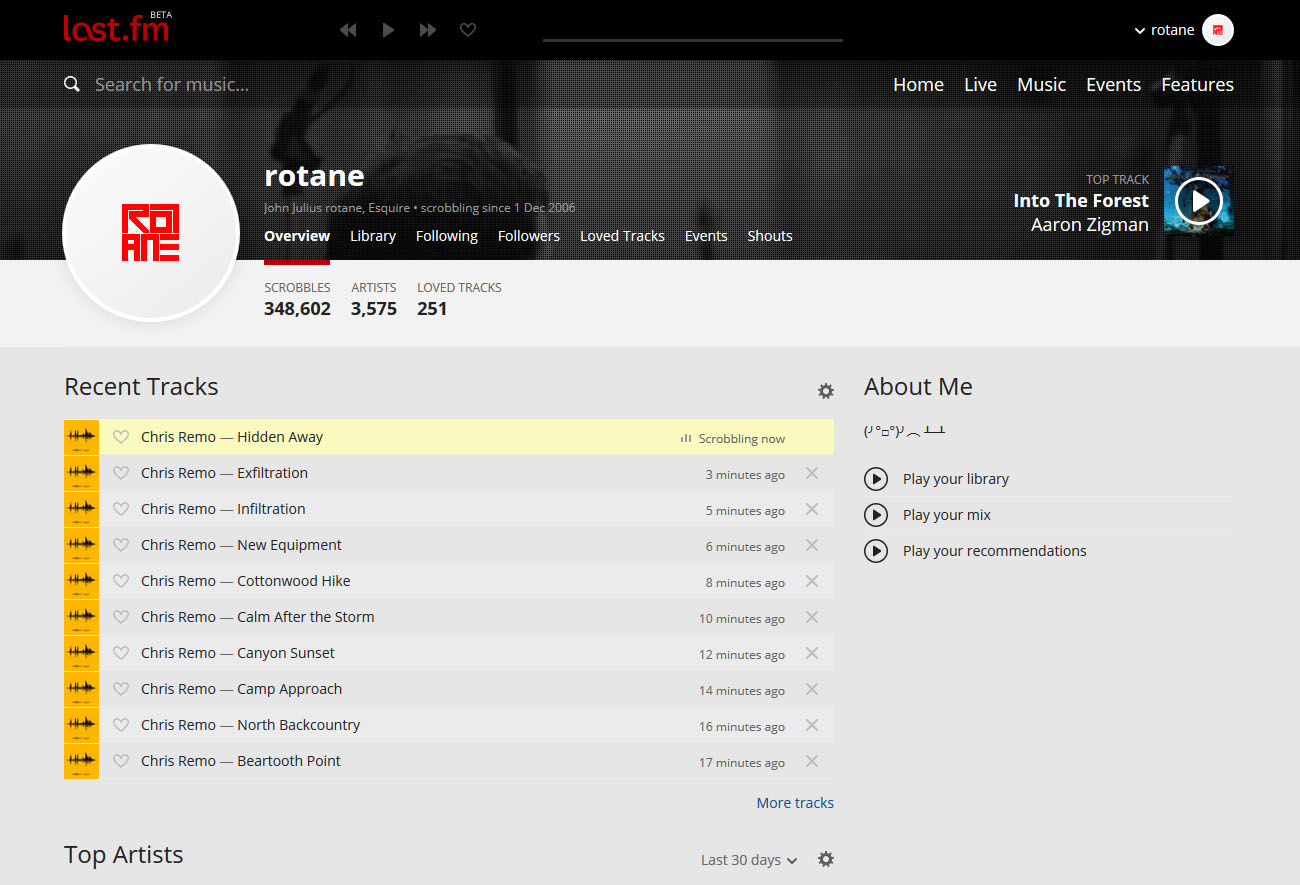The image size is (1300, 885).
Task: Open the 348,602 scrobbles count
Action: click(297, 309)
